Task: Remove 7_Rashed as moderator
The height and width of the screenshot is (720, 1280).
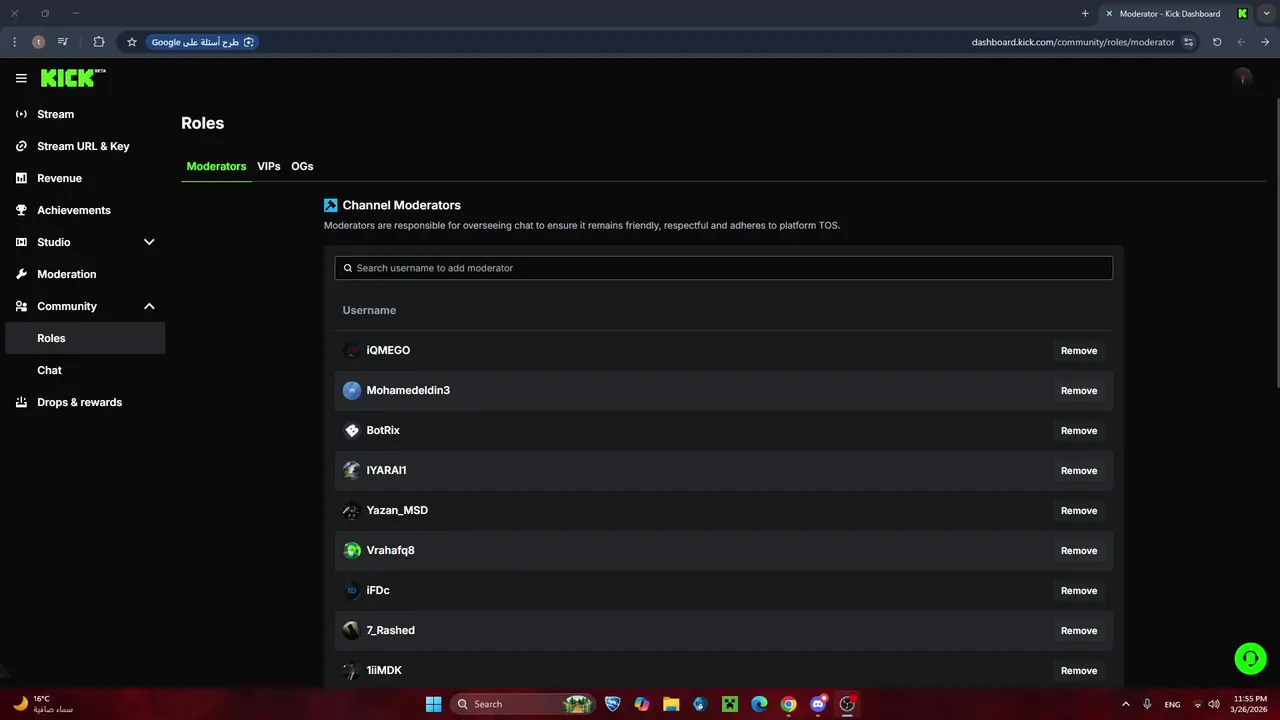Action: click(1079, 631)
